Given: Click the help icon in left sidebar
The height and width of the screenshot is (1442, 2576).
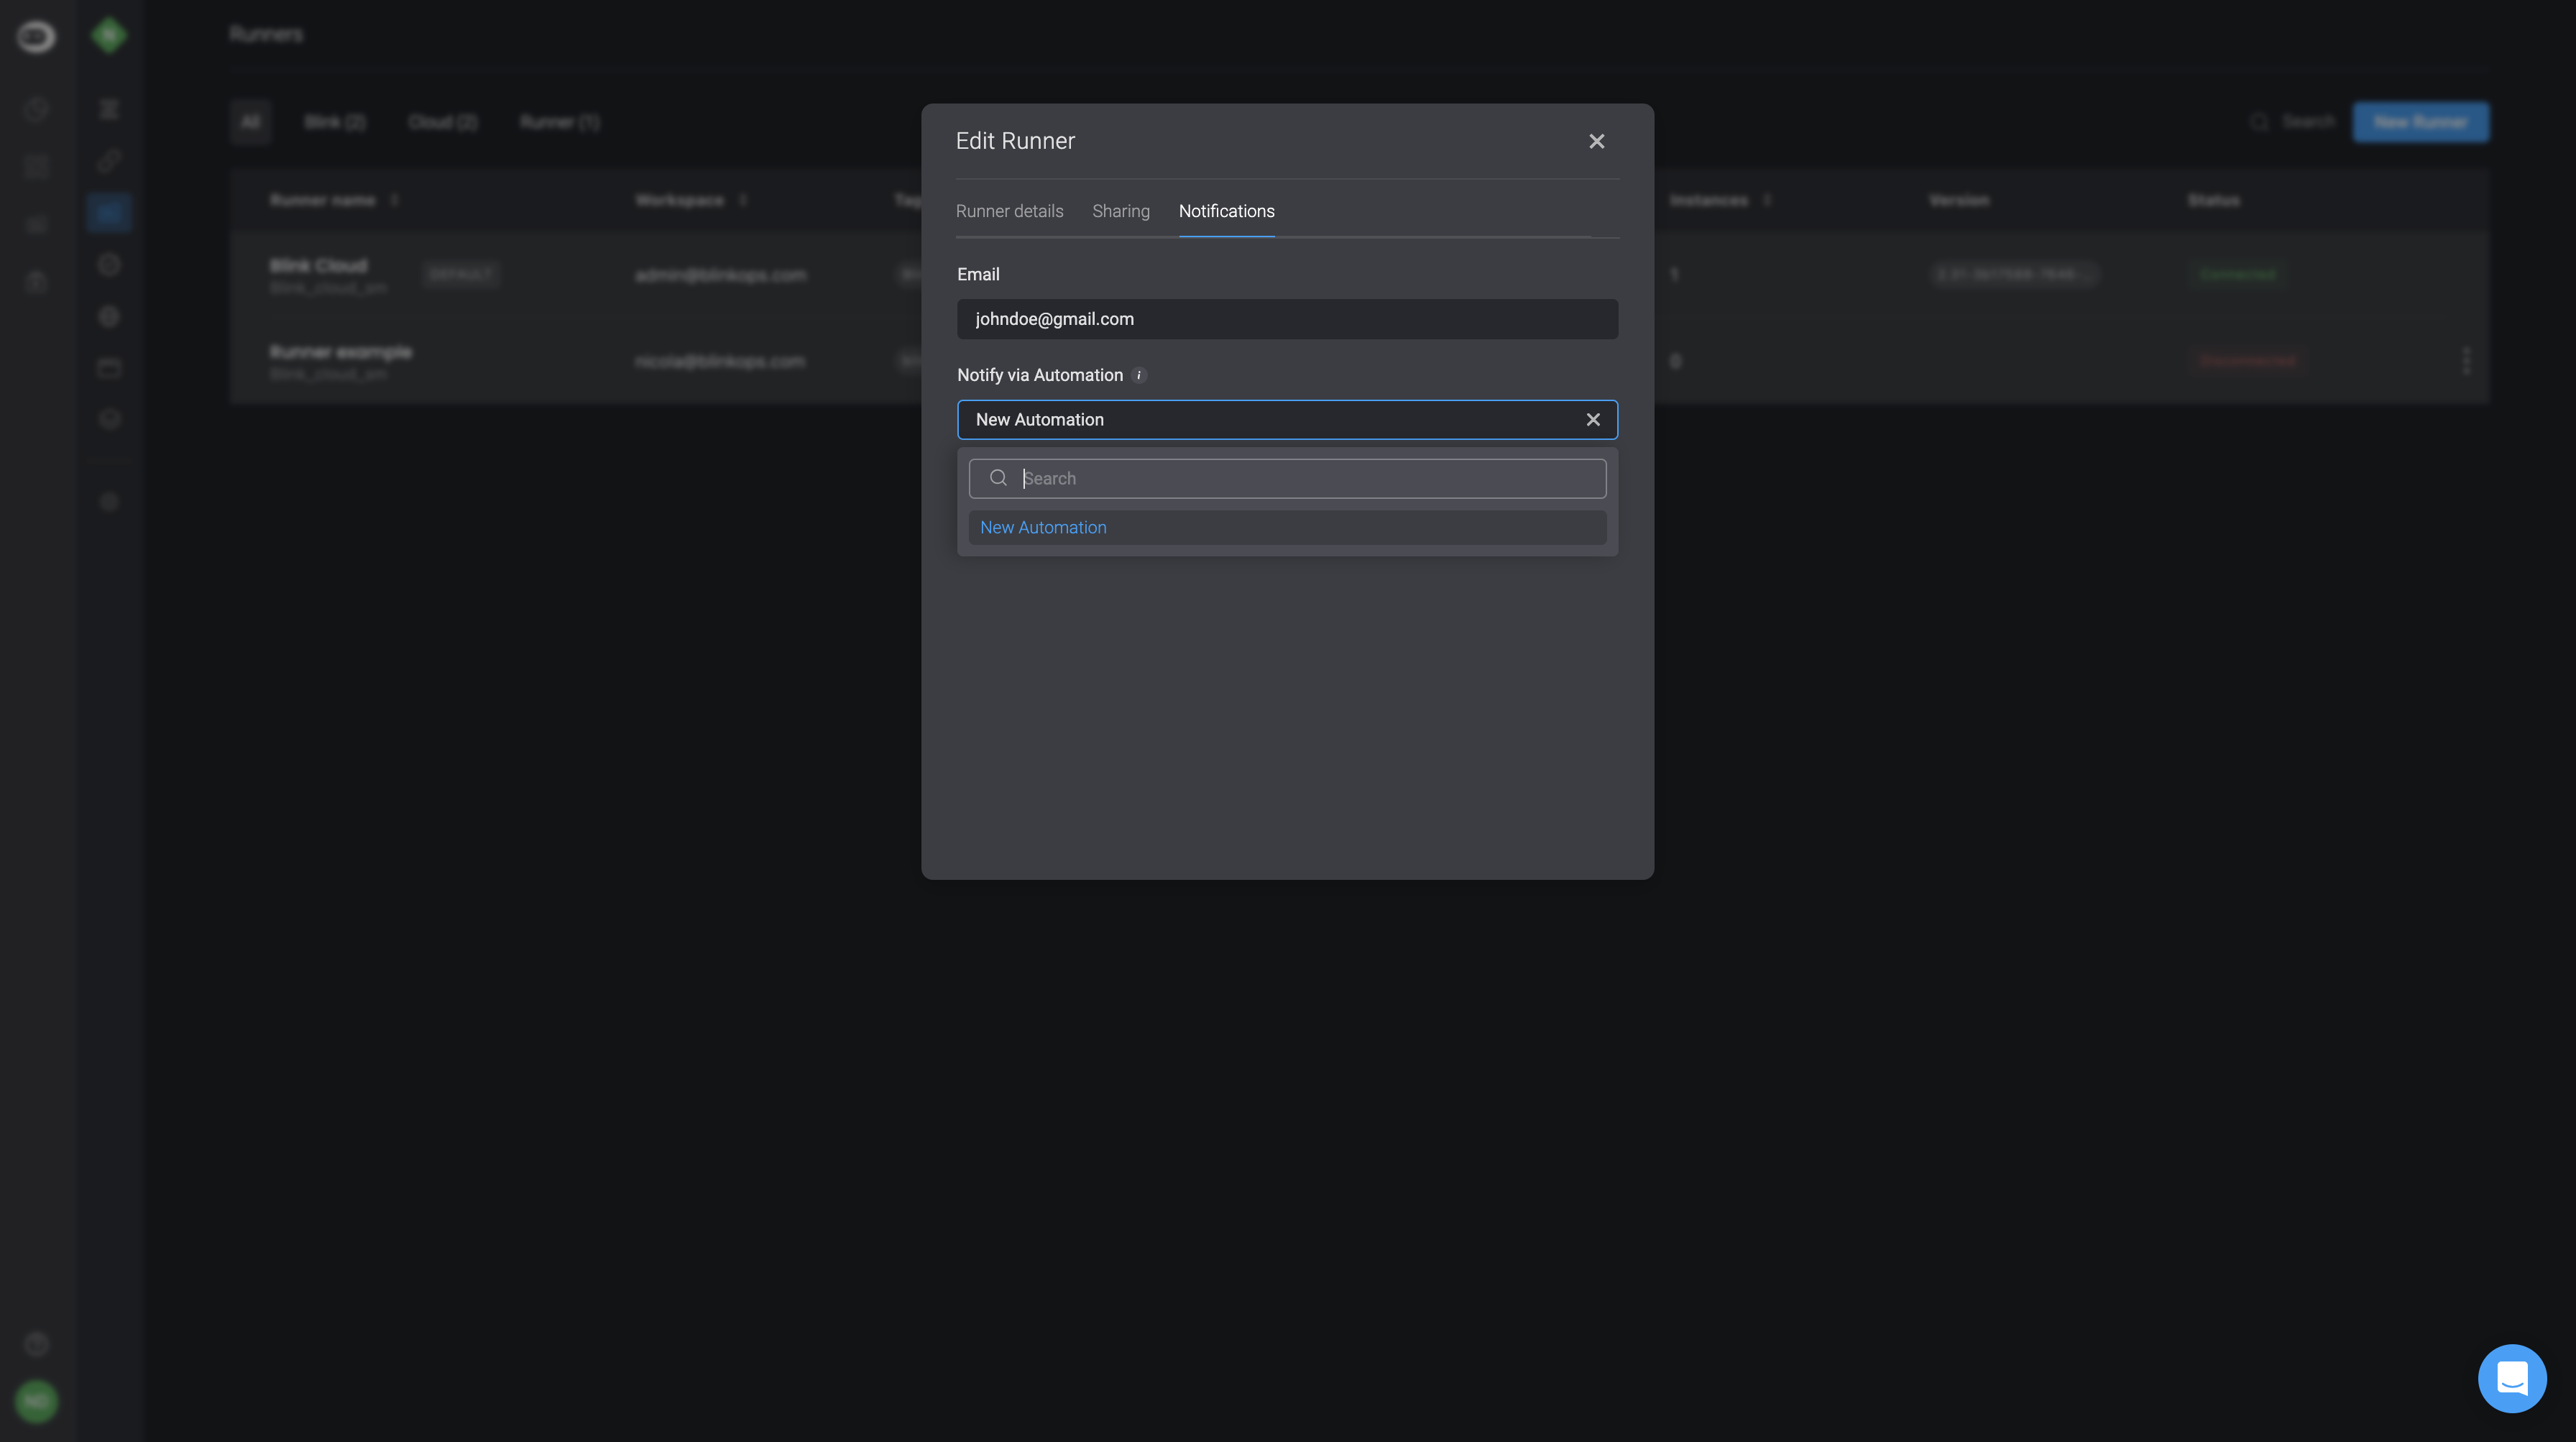Looking at the screenshot, I should coord(36,1344).
